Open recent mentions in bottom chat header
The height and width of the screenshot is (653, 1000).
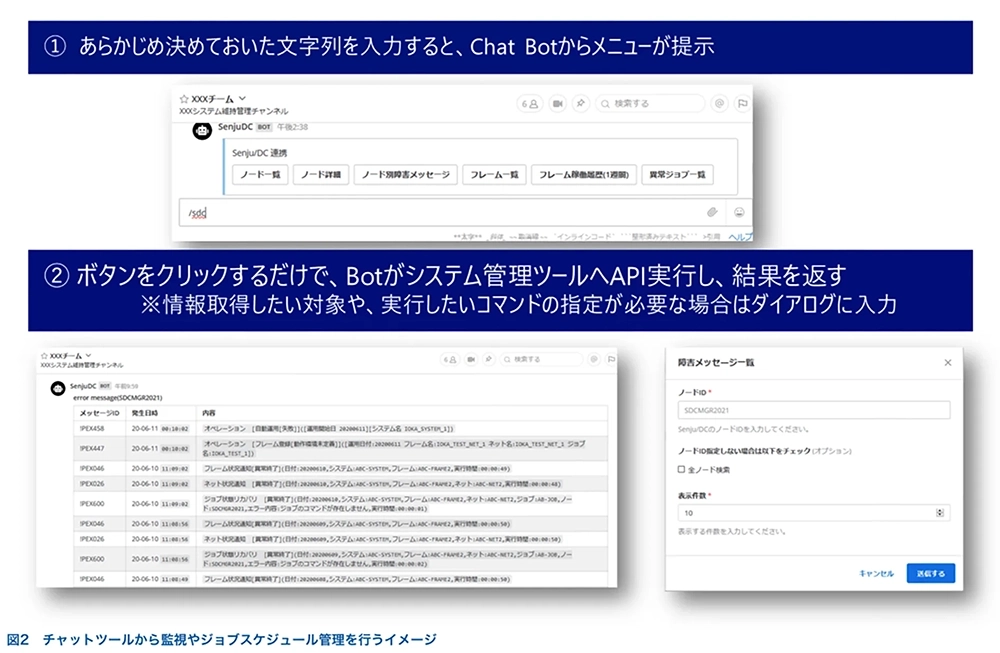point(594,360)
